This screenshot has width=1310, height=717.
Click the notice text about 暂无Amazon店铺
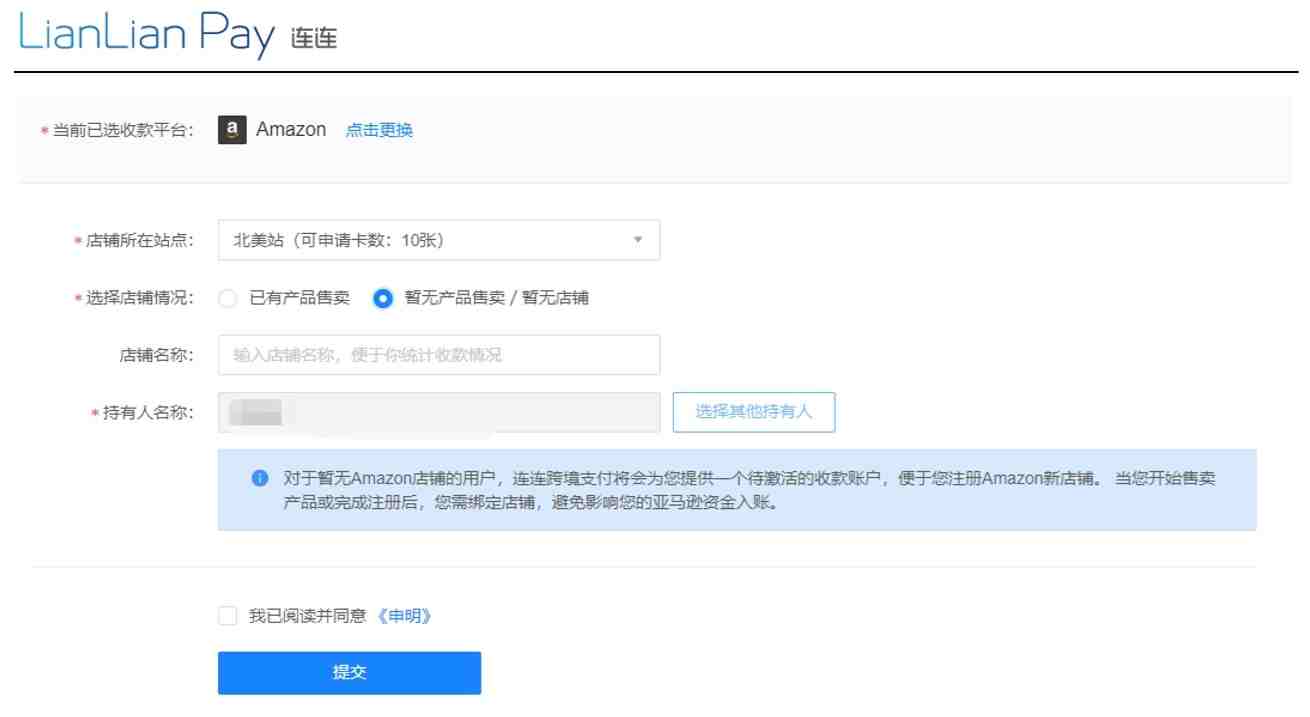[750, 490]
